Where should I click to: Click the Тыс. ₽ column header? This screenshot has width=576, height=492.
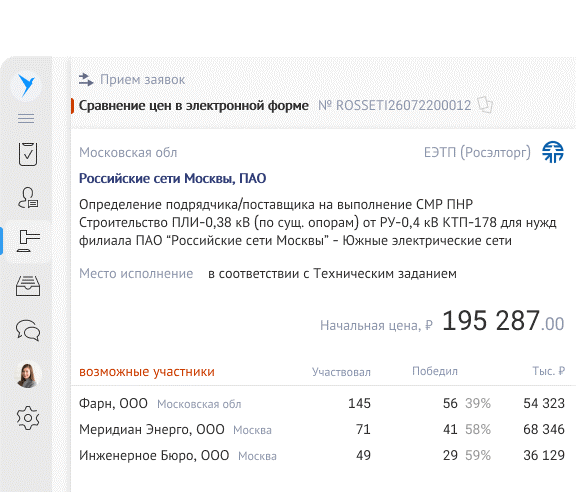[x=548, y=371]
